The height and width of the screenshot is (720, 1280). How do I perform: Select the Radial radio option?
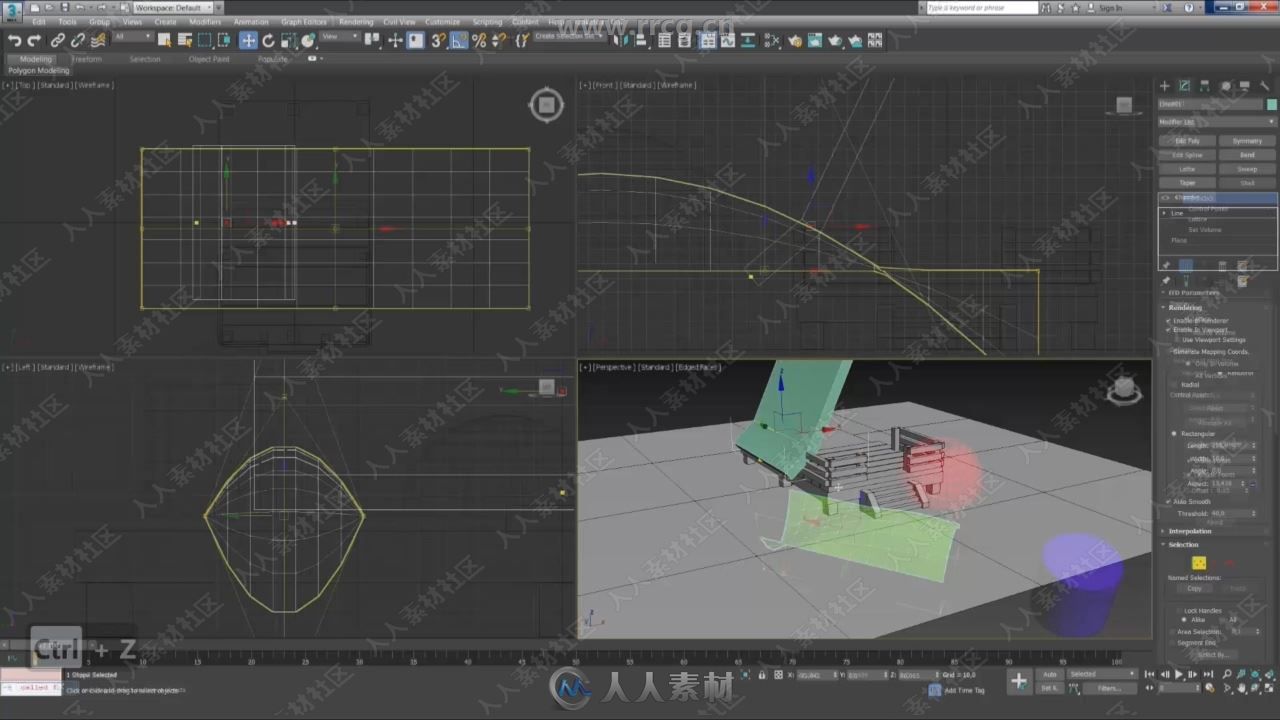pyautogui.click(x=1174, y=384)
